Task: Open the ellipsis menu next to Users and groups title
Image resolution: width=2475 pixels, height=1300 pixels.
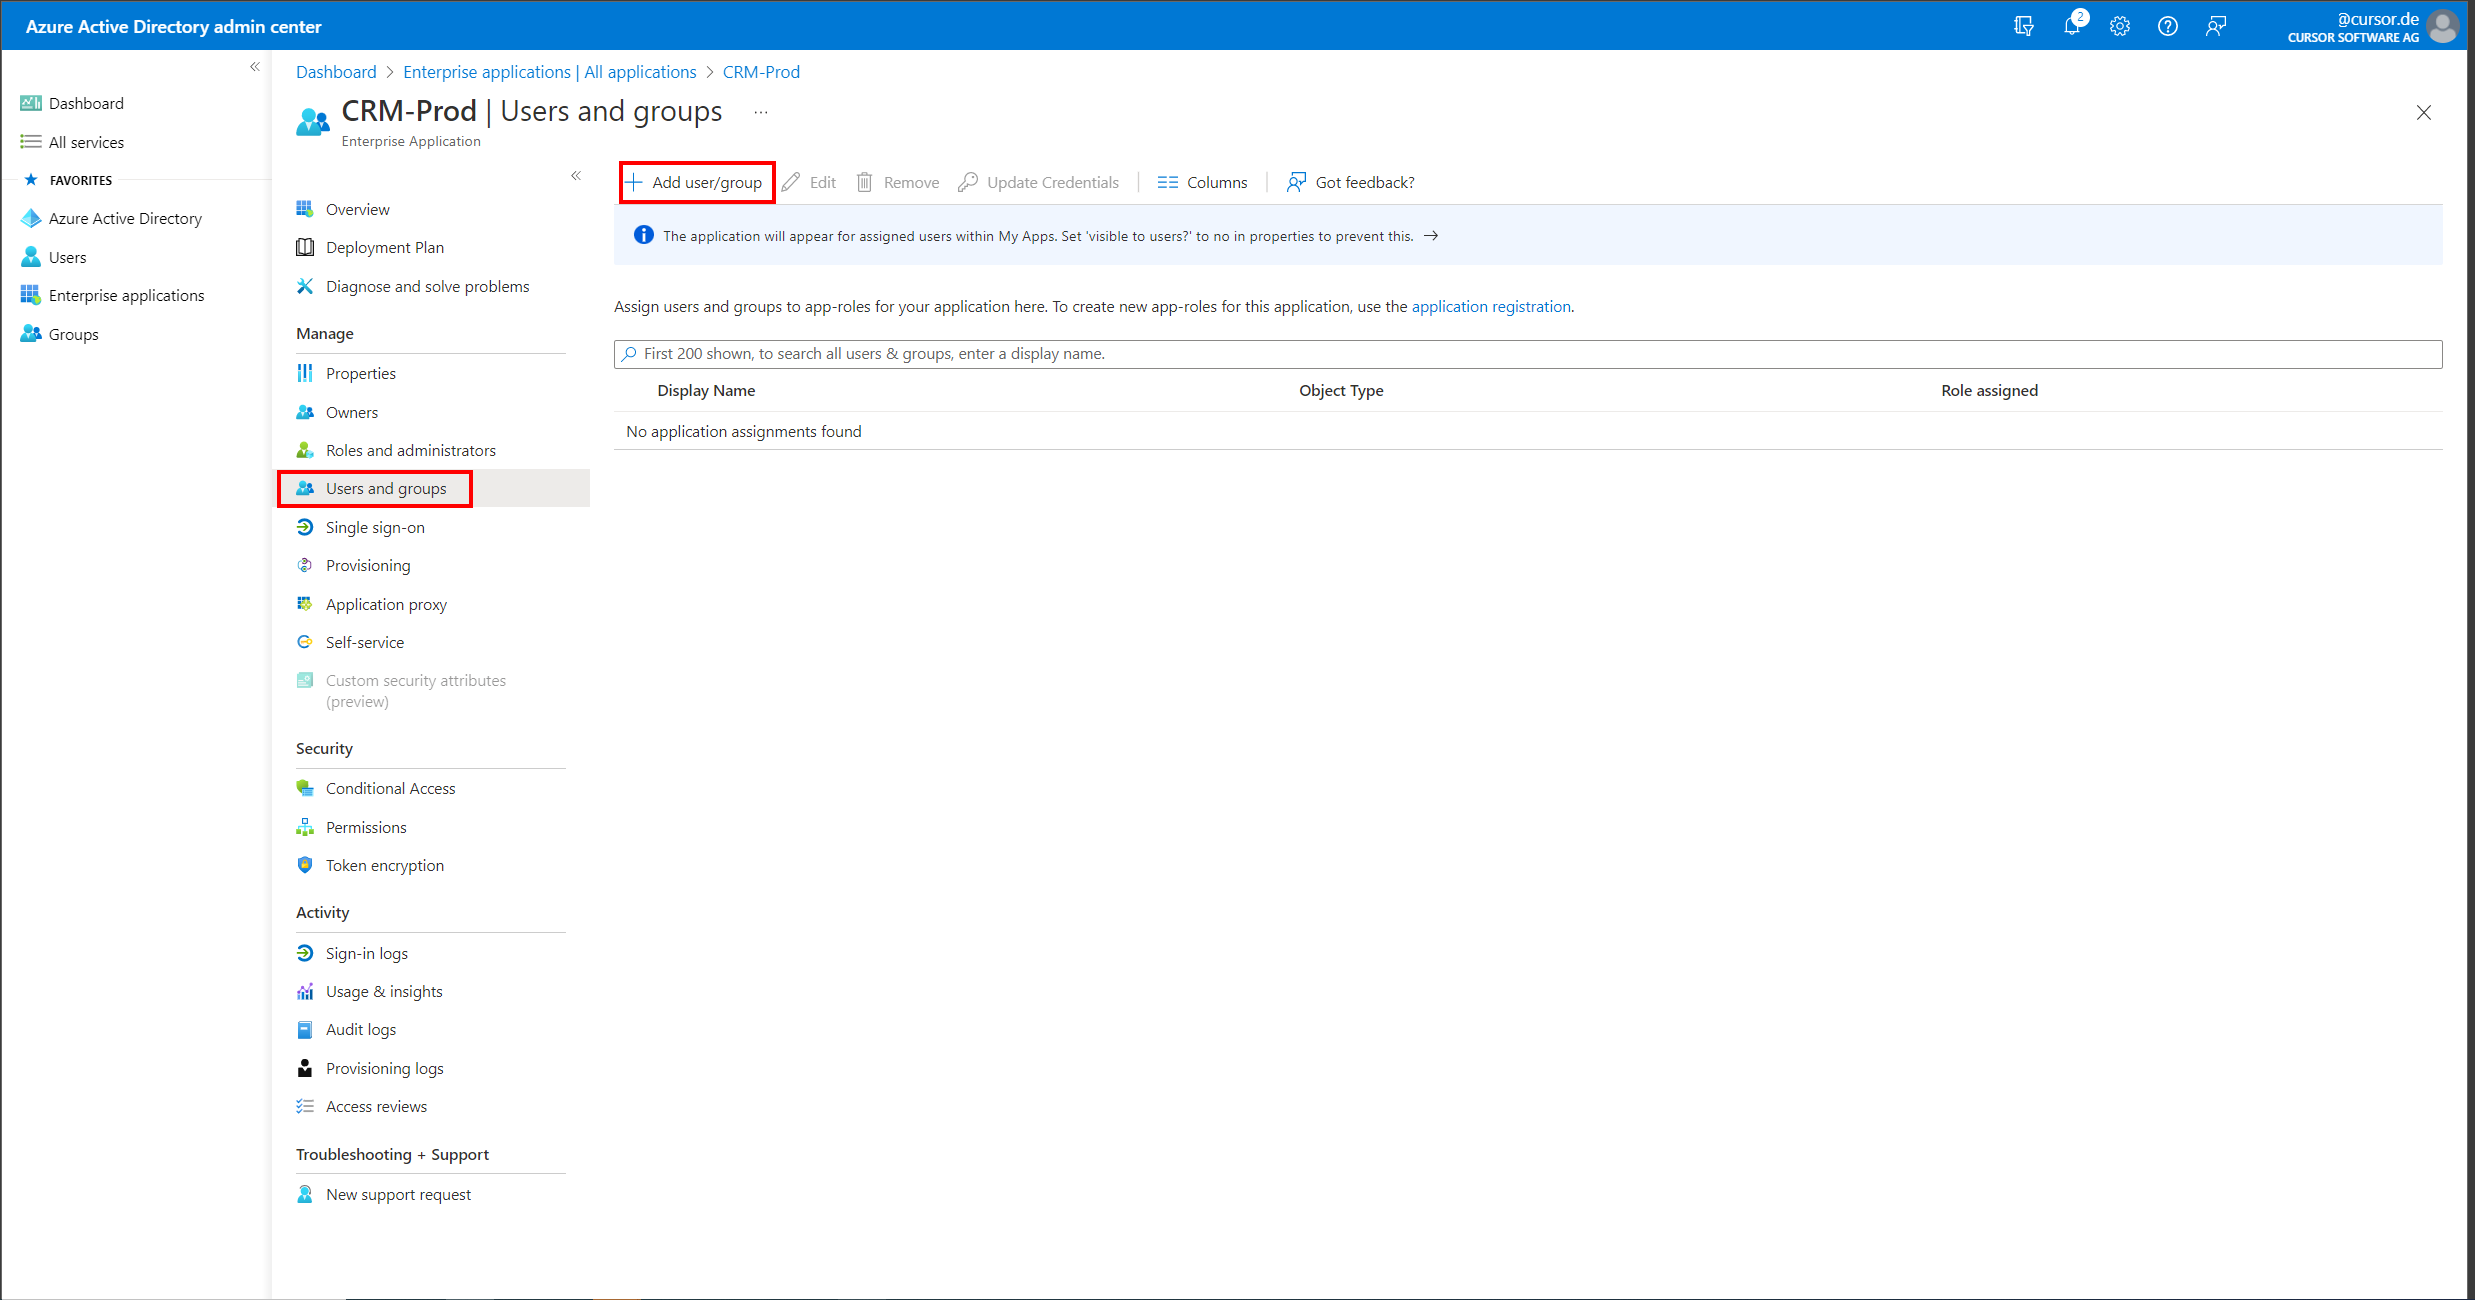Action: pyautogui.click(x=761, y=112)
